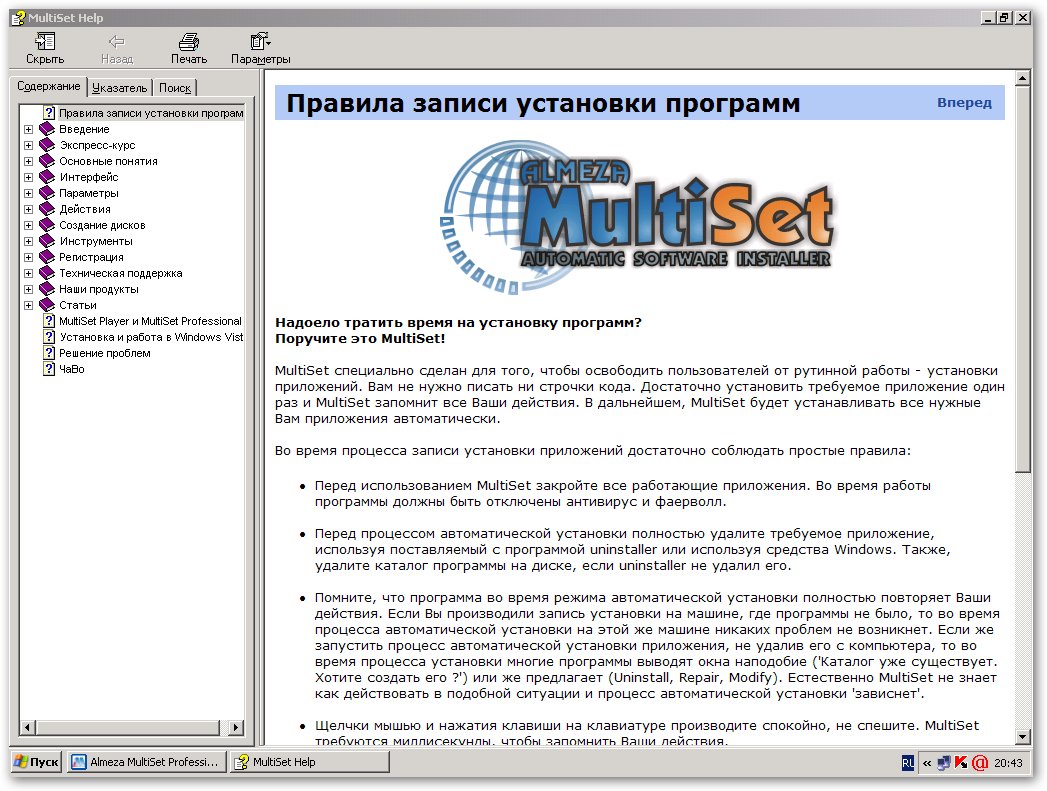Select the Инструменты book icon
Screen dimensions: 1047x791
pyautogui.click(x=47, y=241)
